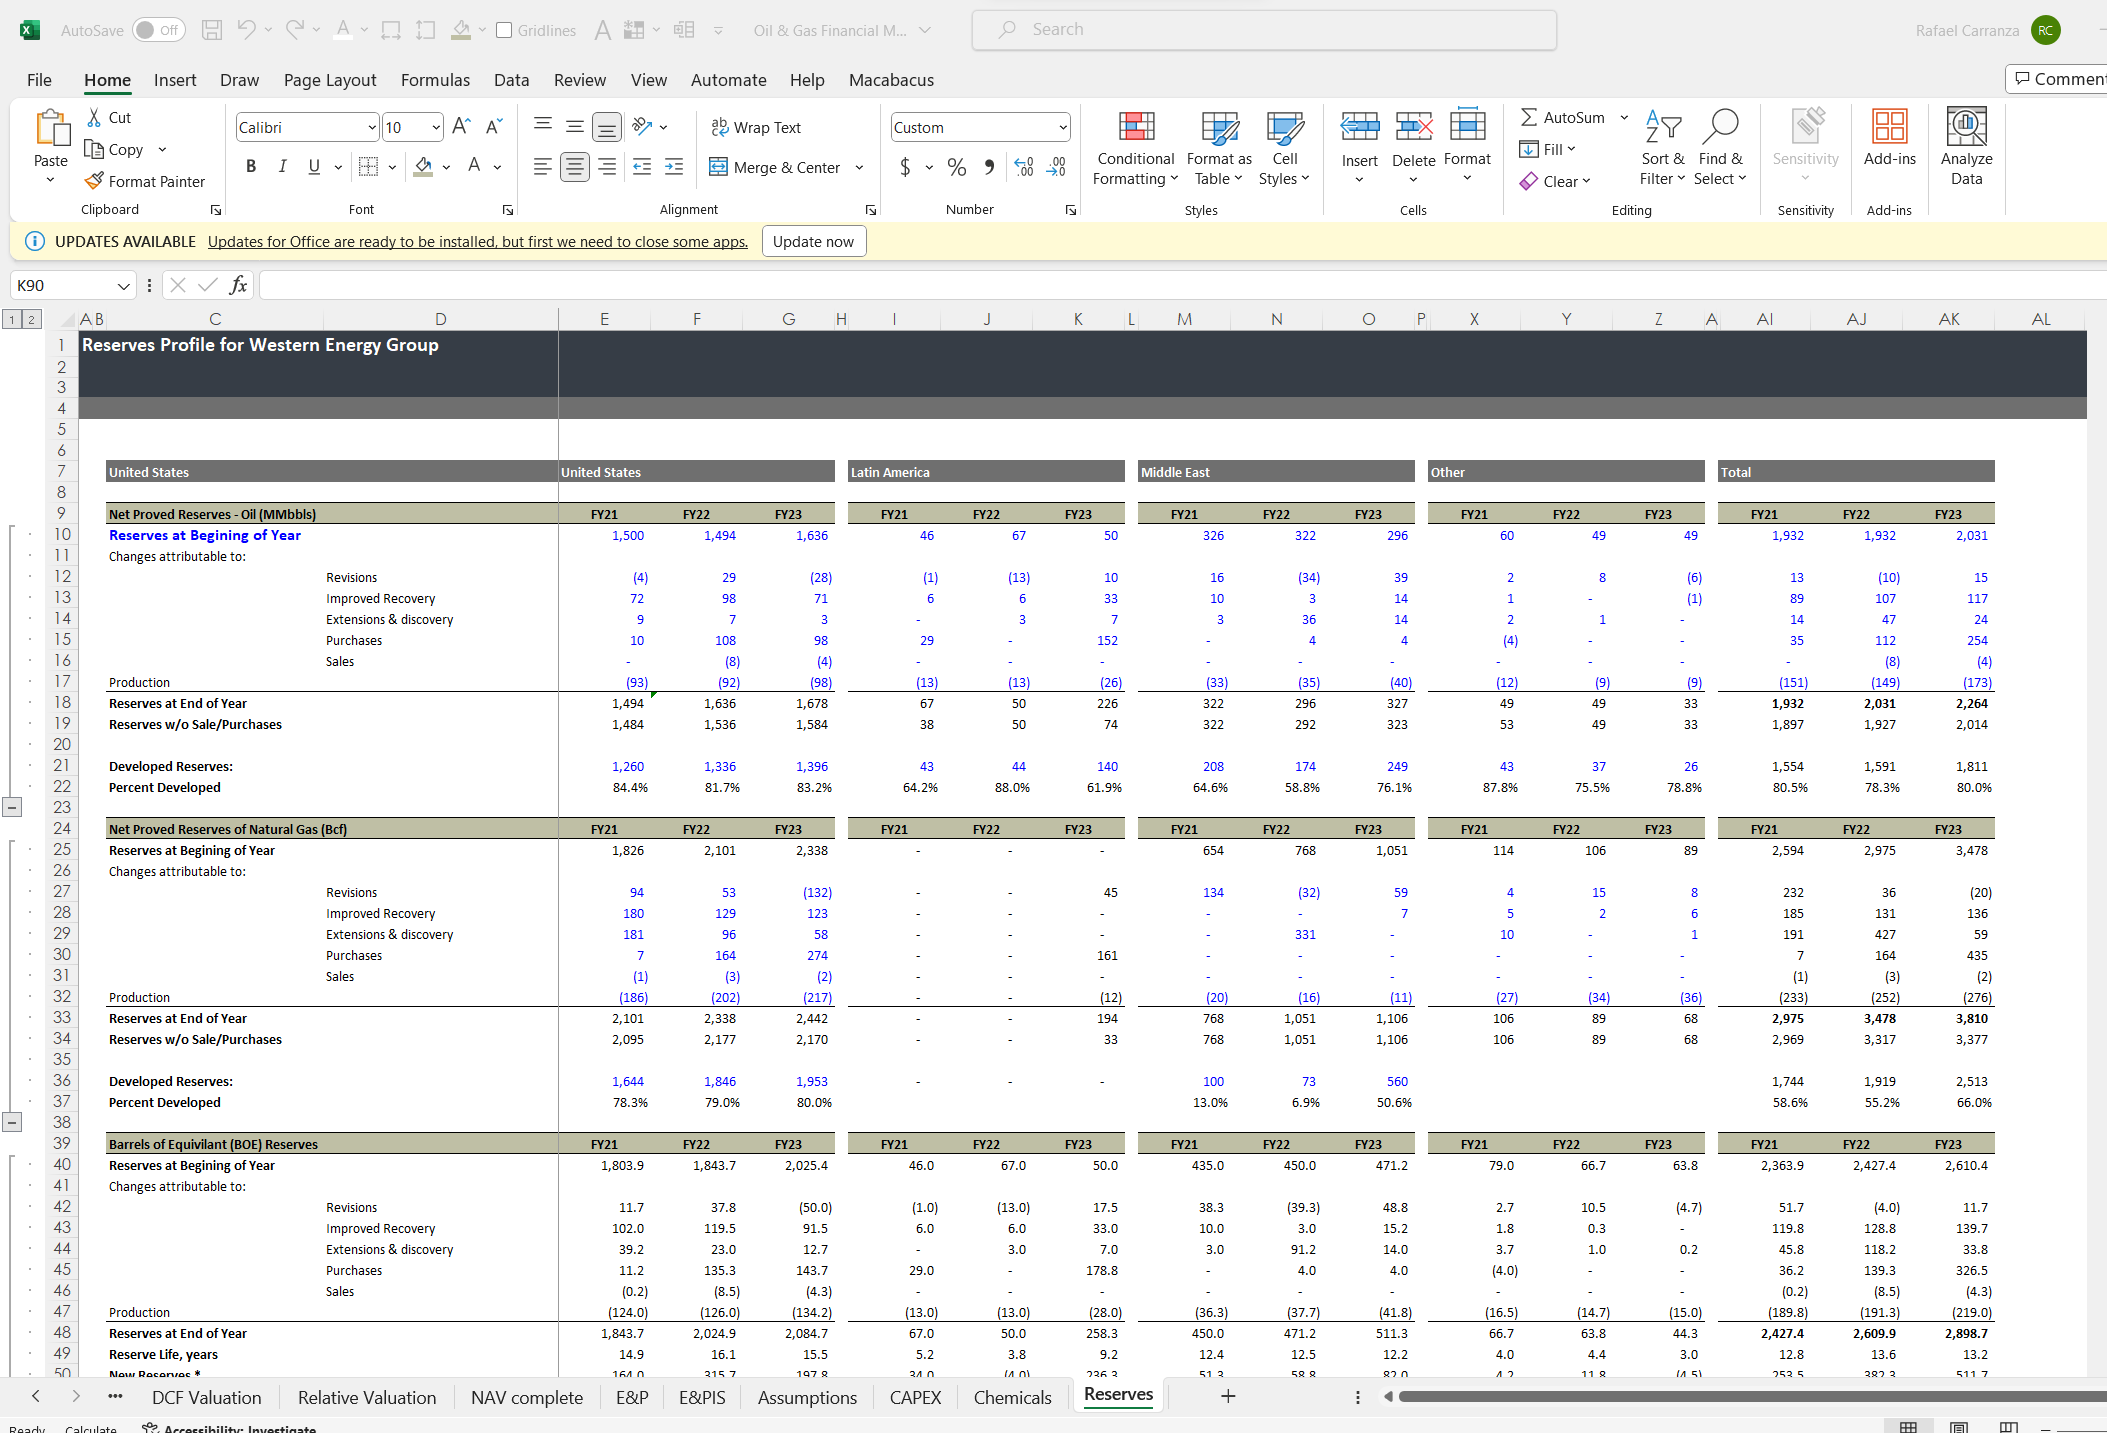Click inside the Name Box field
2107x1433 pixels.
click(62, 285)
